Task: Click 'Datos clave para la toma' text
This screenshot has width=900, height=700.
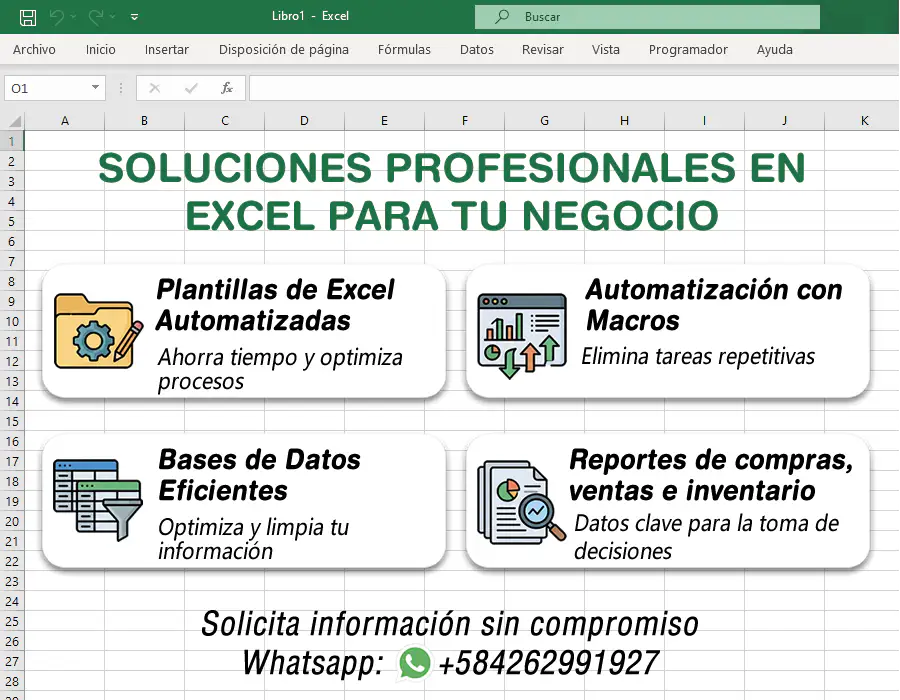Action: click(x=697, y=523)
